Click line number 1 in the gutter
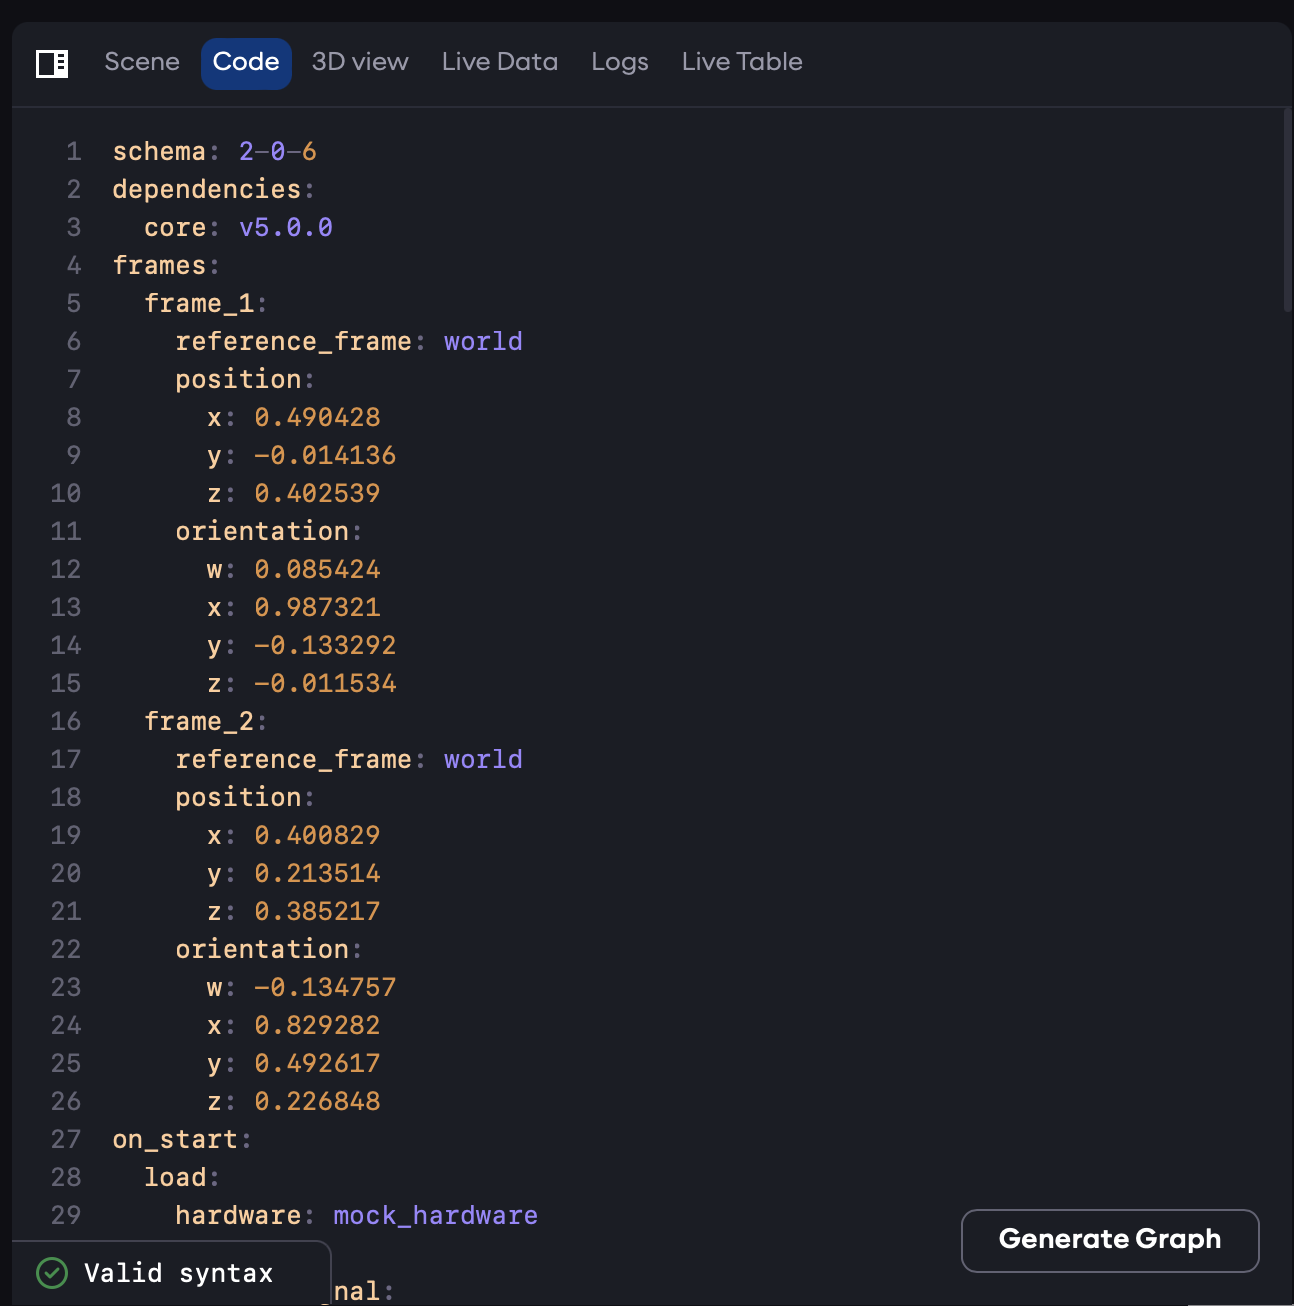Image resolution: width=1294 pixels, height=1306 pixels. [71, 151]
